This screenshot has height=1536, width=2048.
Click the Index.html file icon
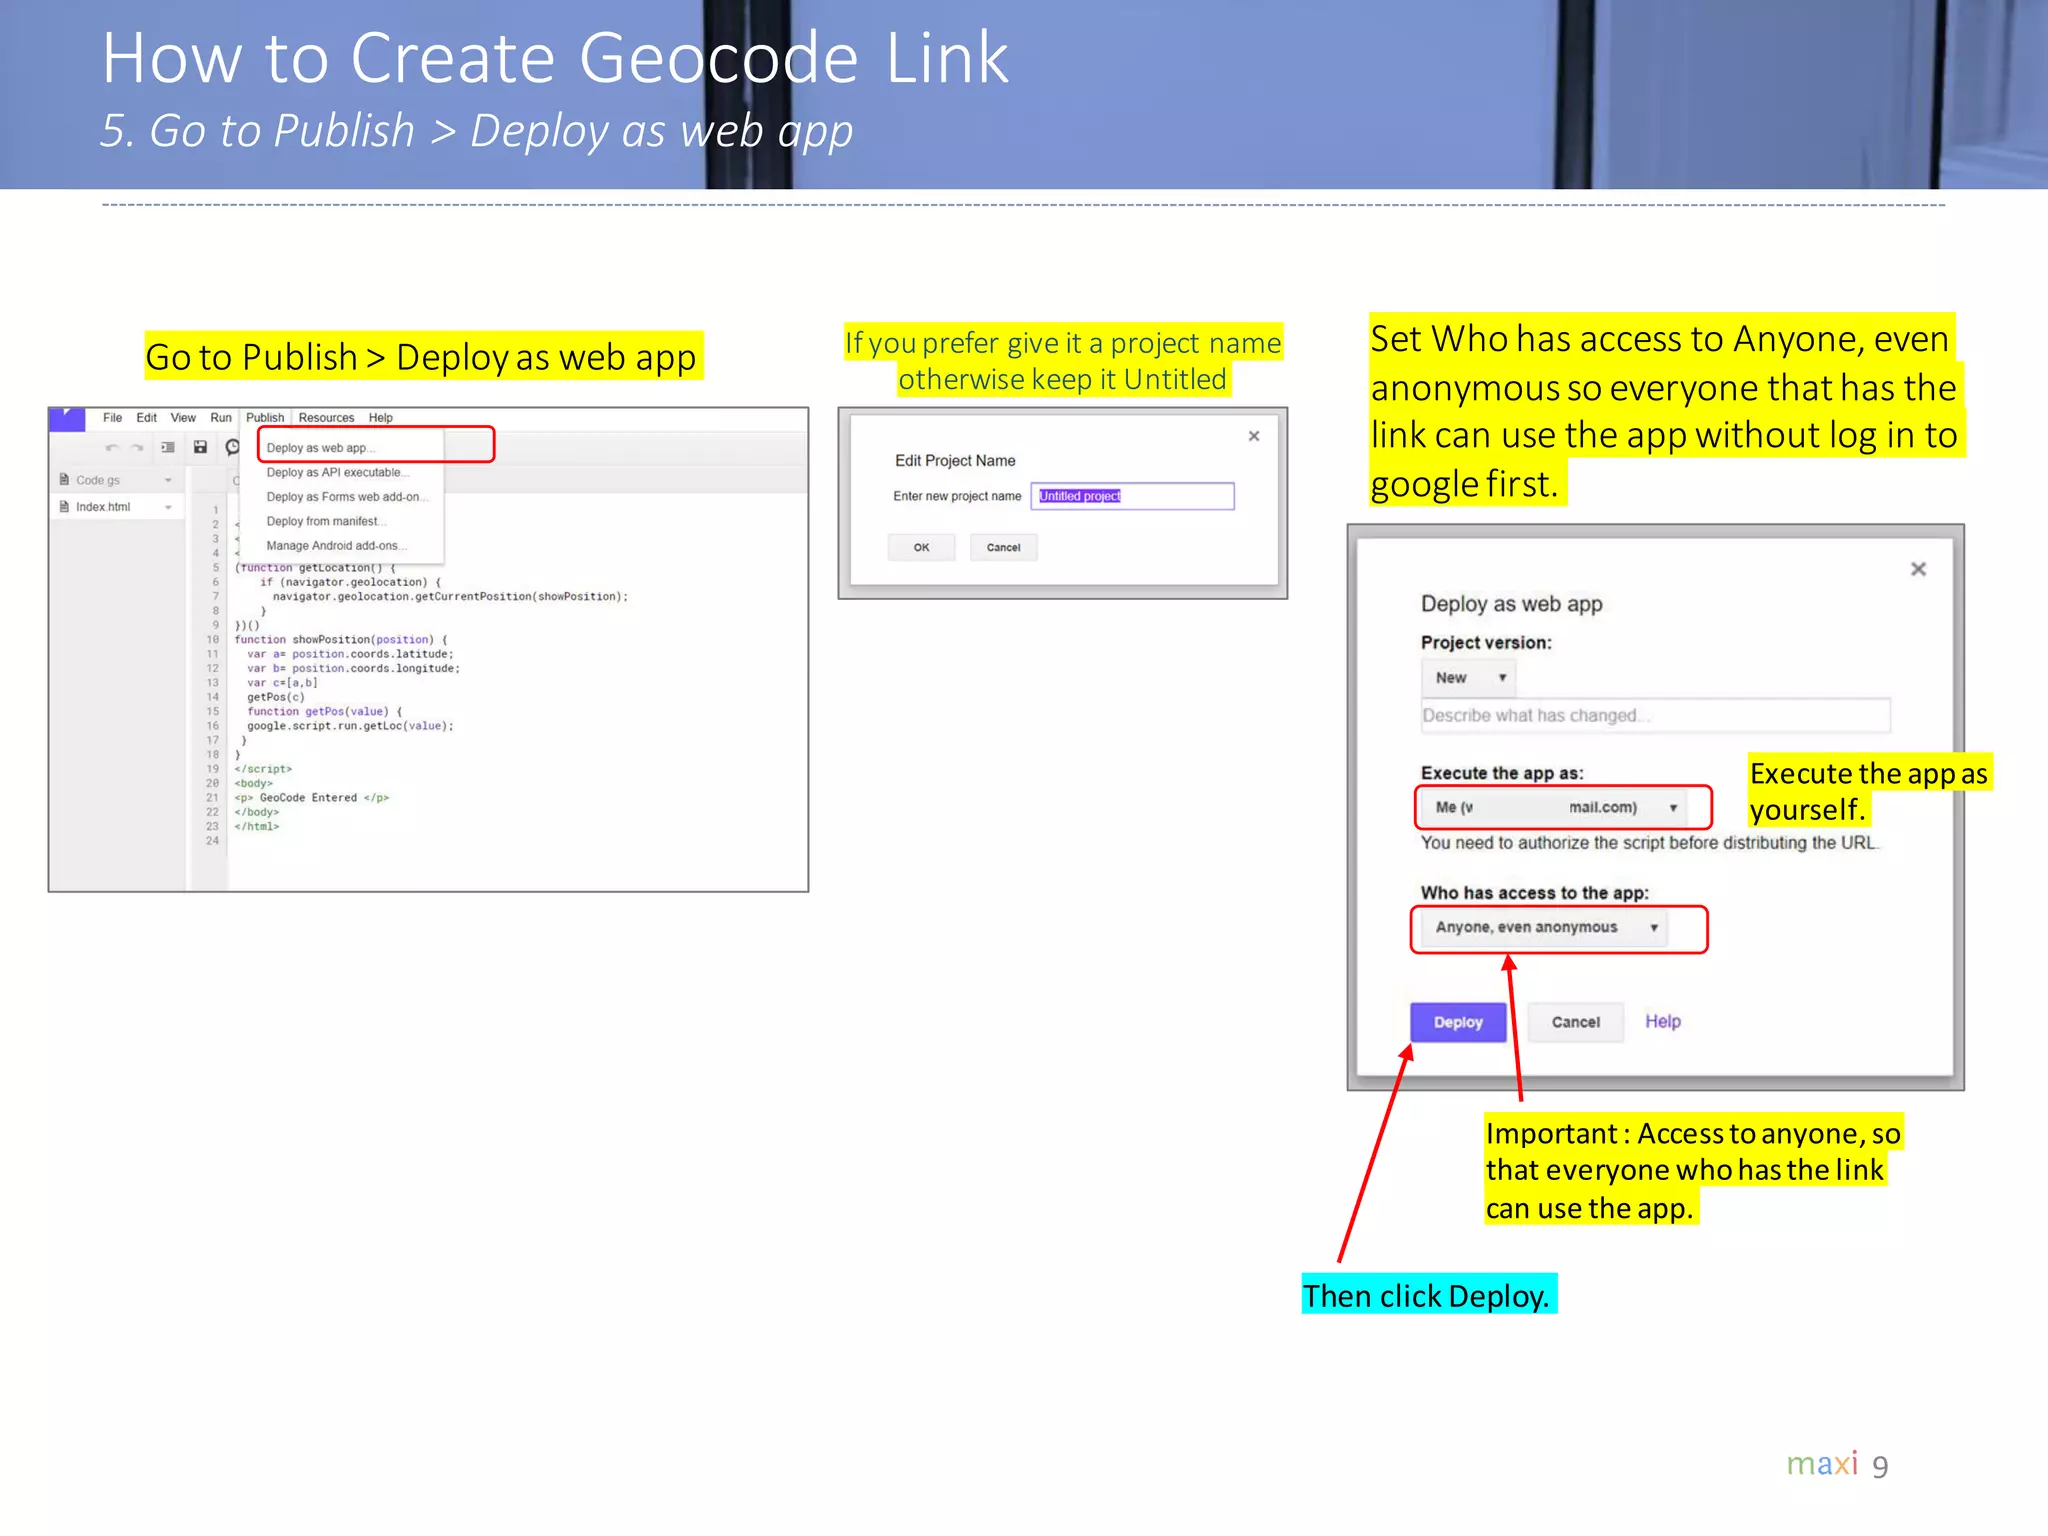pos(64,507)
